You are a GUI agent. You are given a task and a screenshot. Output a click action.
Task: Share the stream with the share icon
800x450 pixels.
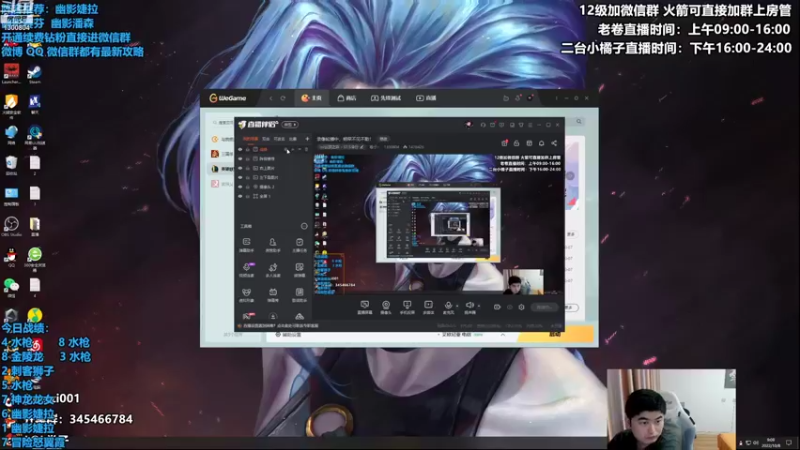point(554,143)
